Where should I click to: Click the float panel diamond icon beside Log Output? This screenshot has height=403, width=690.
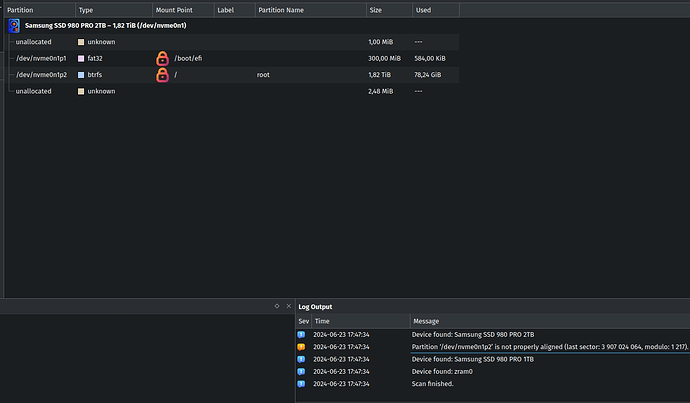[277, 306]
